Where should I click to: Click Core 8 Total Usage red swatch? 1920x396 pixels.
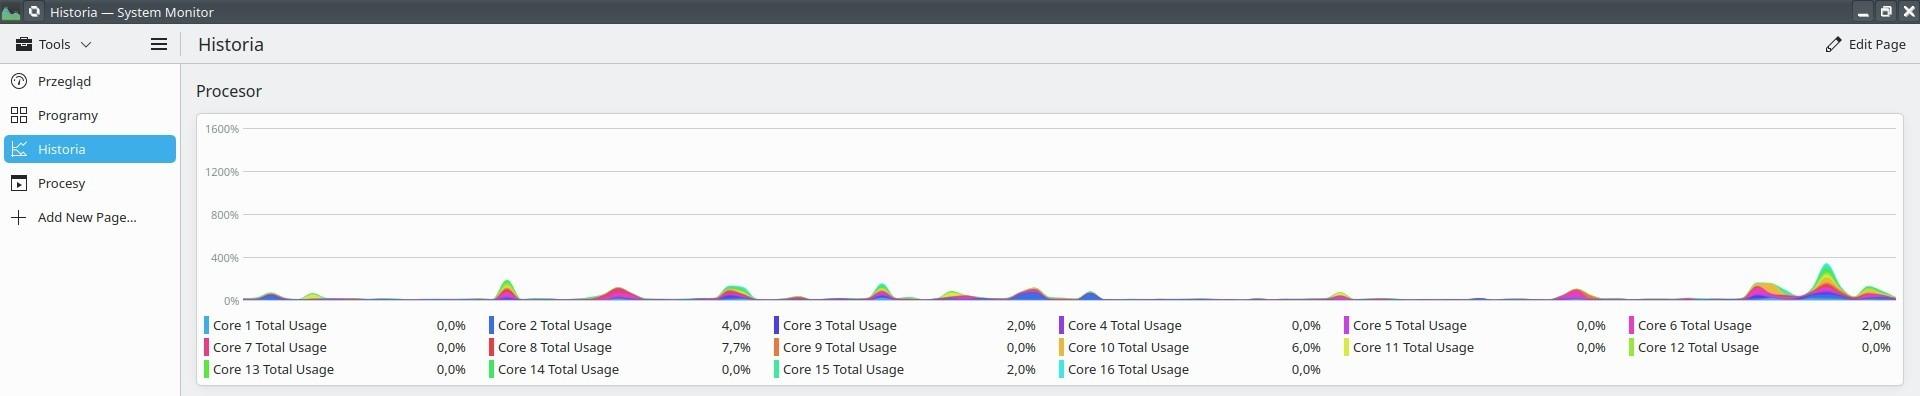491,347
